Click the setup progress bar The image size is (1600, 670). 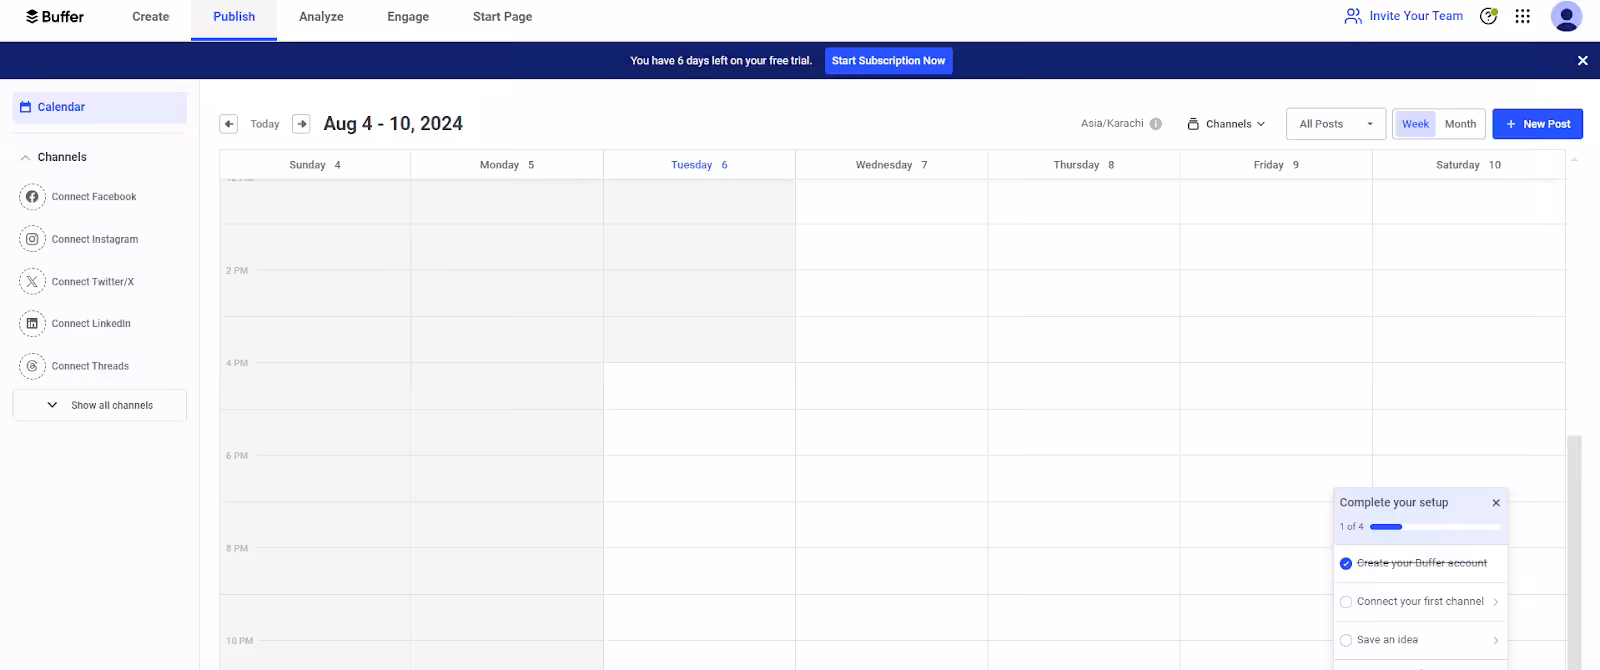pos(1435,527)
